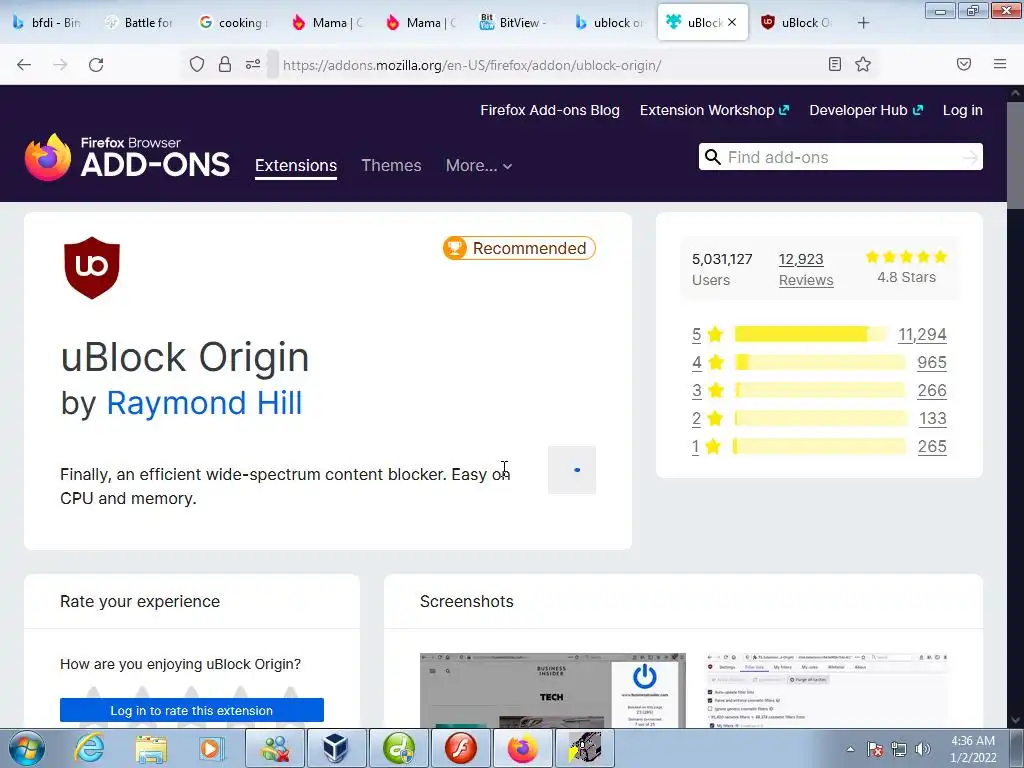Open Windows Media Player taskbar icon
Screen dimensions: 1024x768
pyautogui.click(x=212, y=748)
